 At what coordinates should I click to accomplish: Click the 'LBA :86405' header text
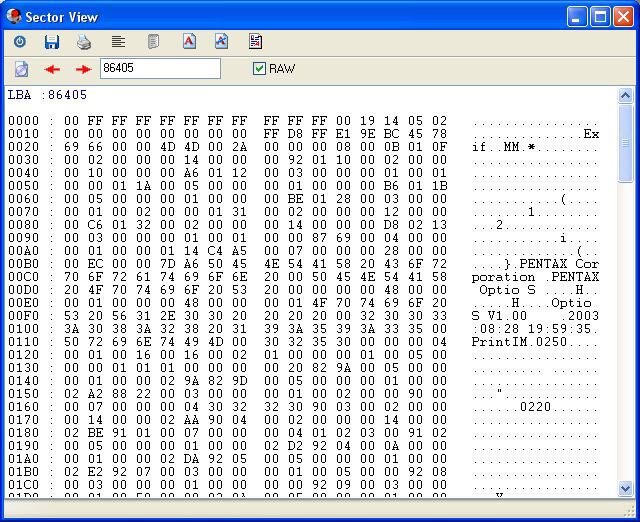click(47, 95)
